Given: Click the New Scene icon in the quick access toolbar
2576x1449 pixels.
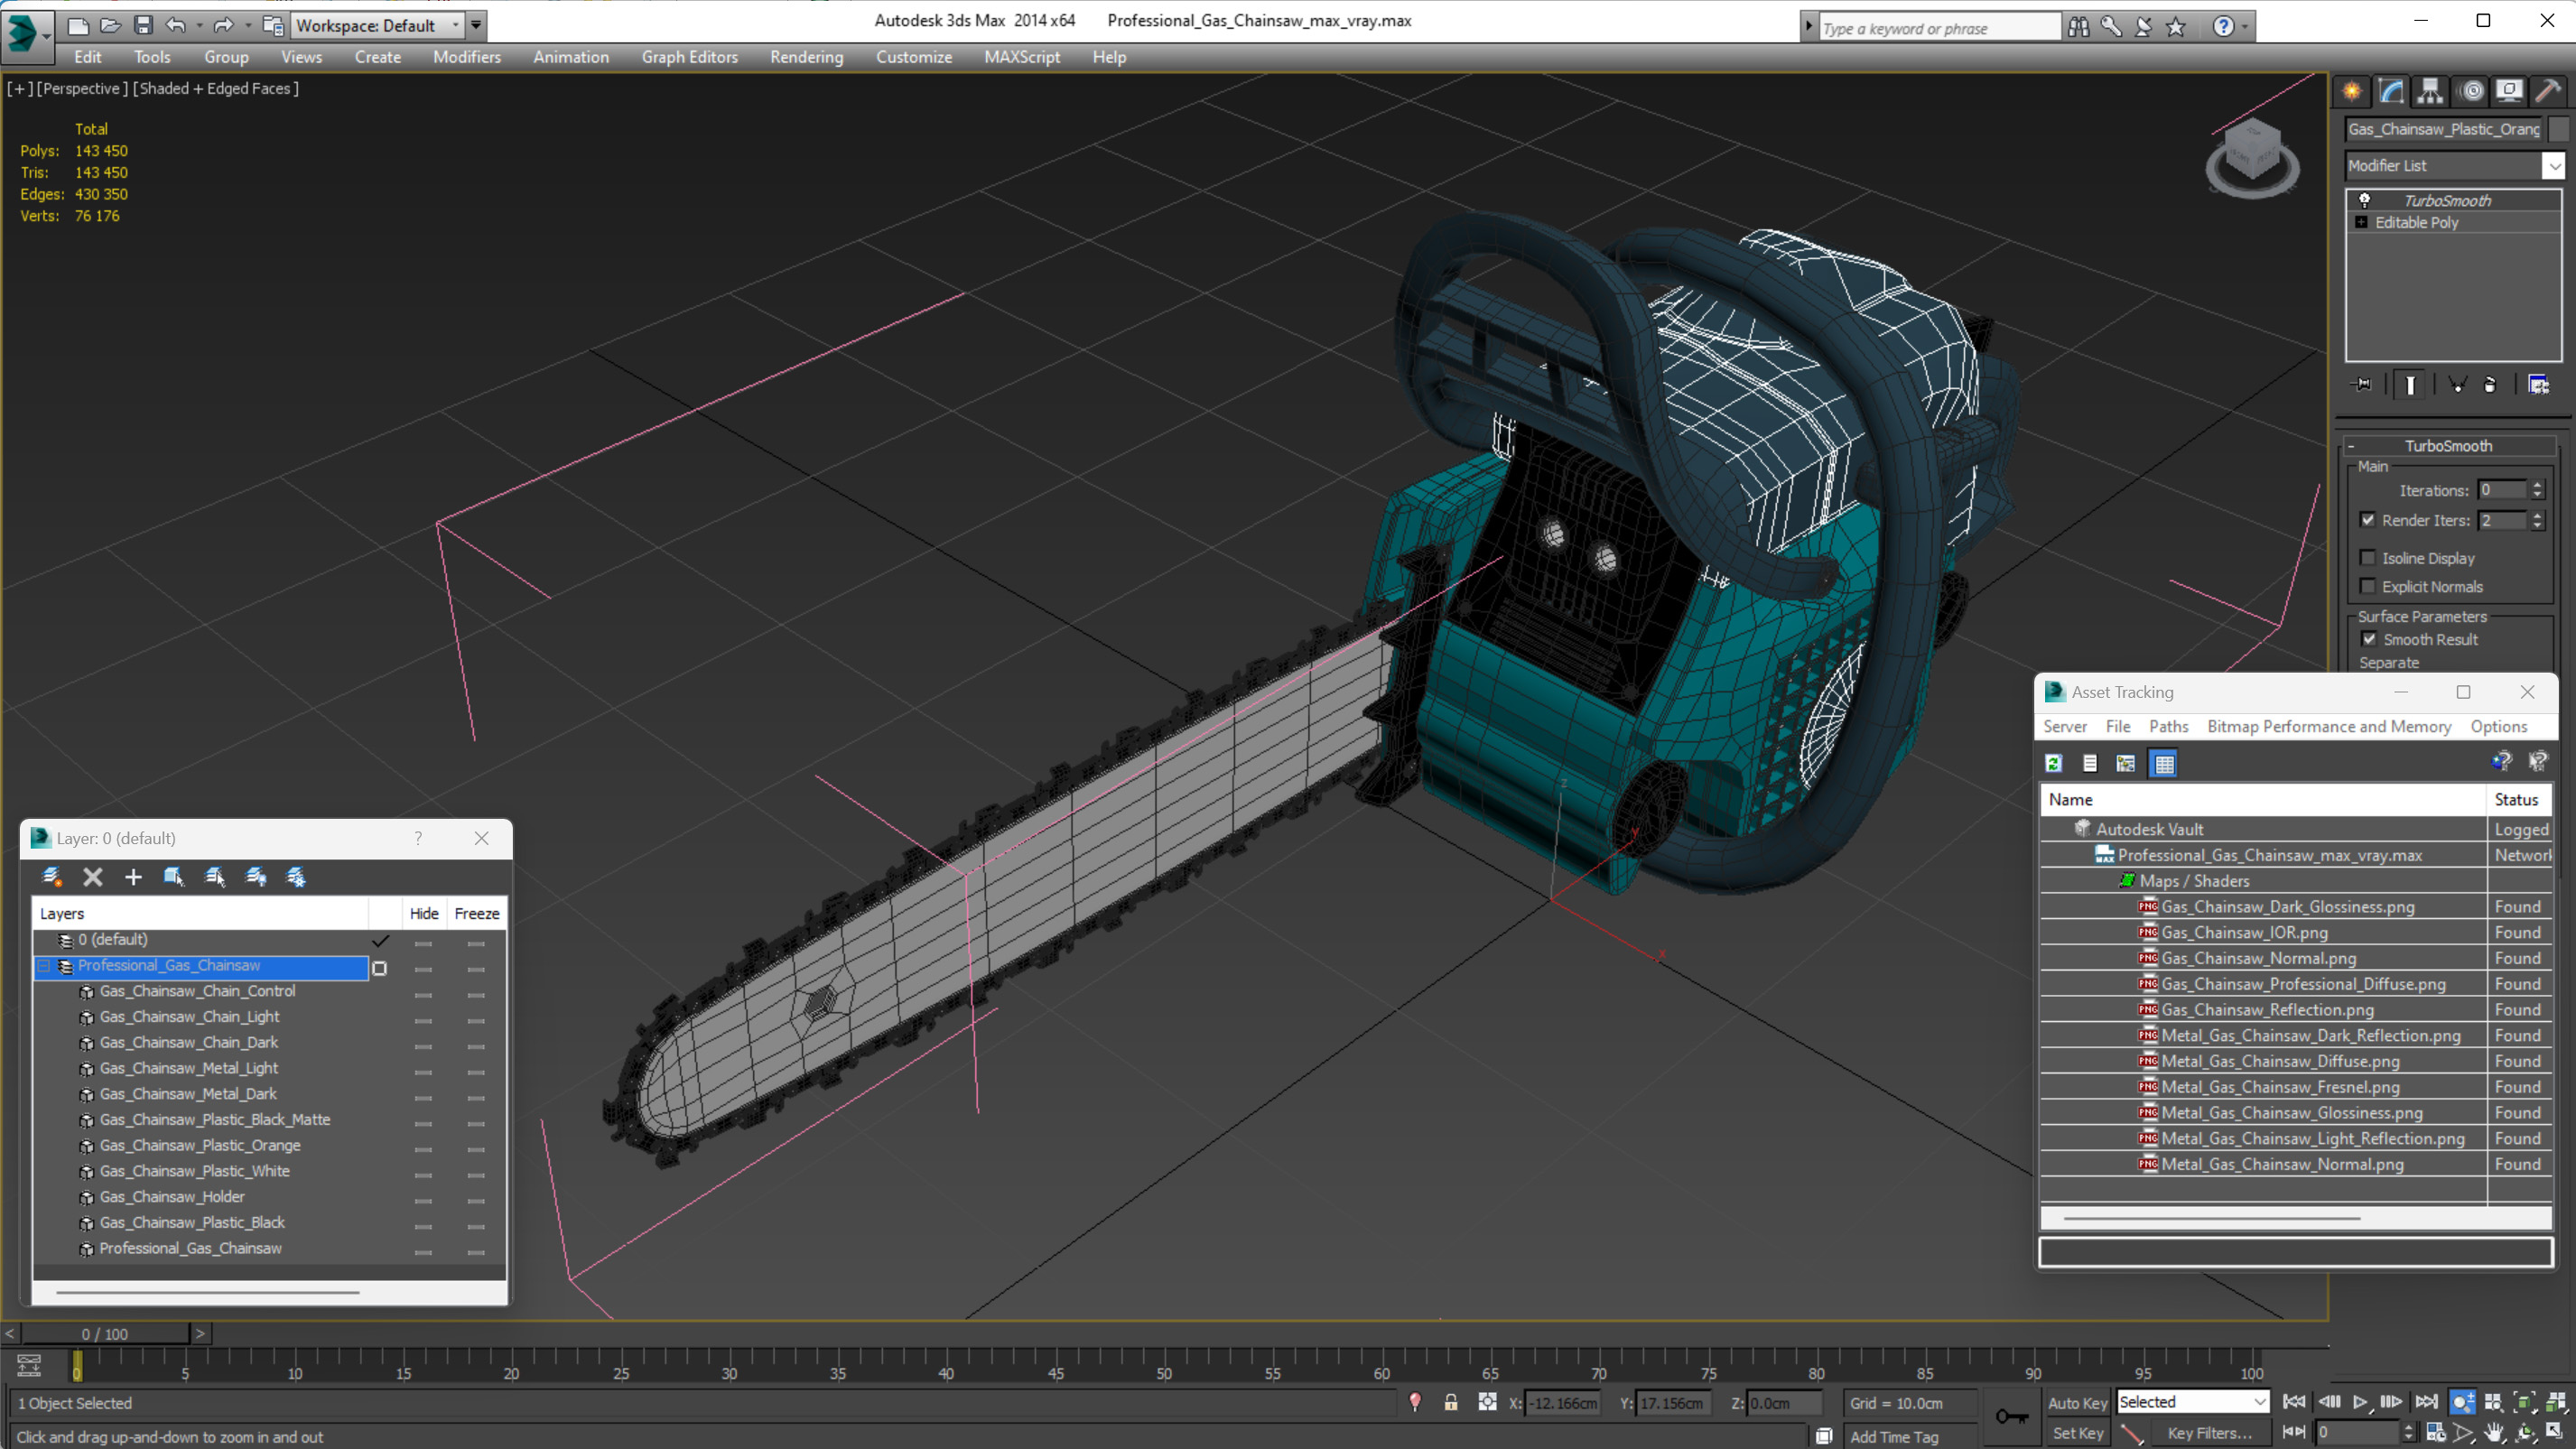Looking at the screenshot, I should (x=77, y=25).
